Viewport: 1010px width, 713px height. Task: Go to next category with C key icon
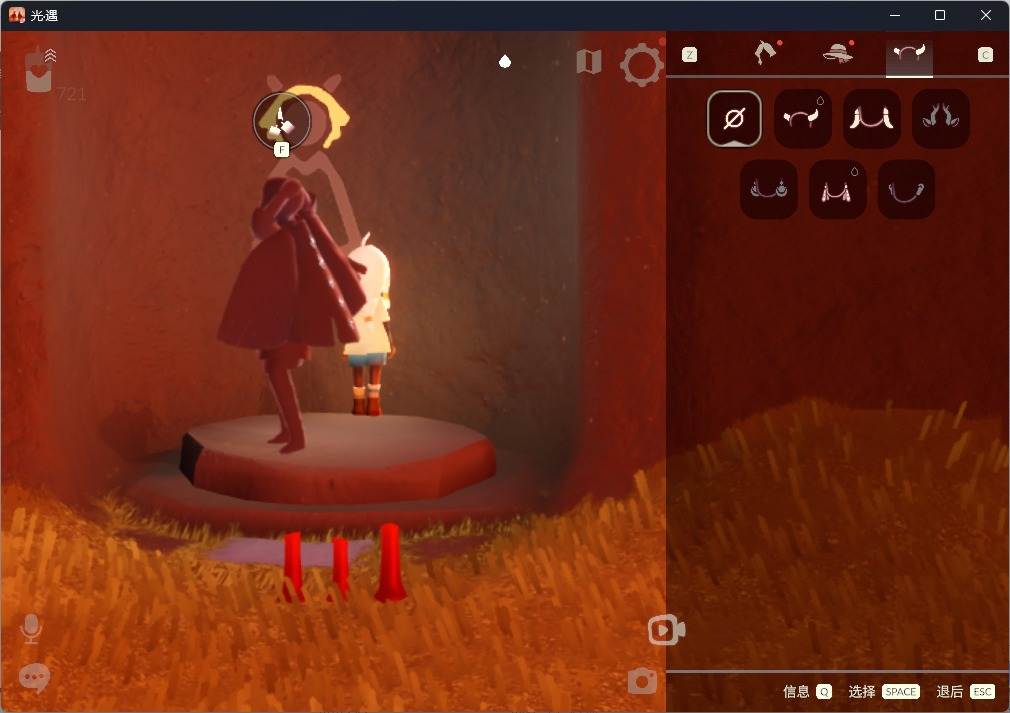tap(985, 55)
